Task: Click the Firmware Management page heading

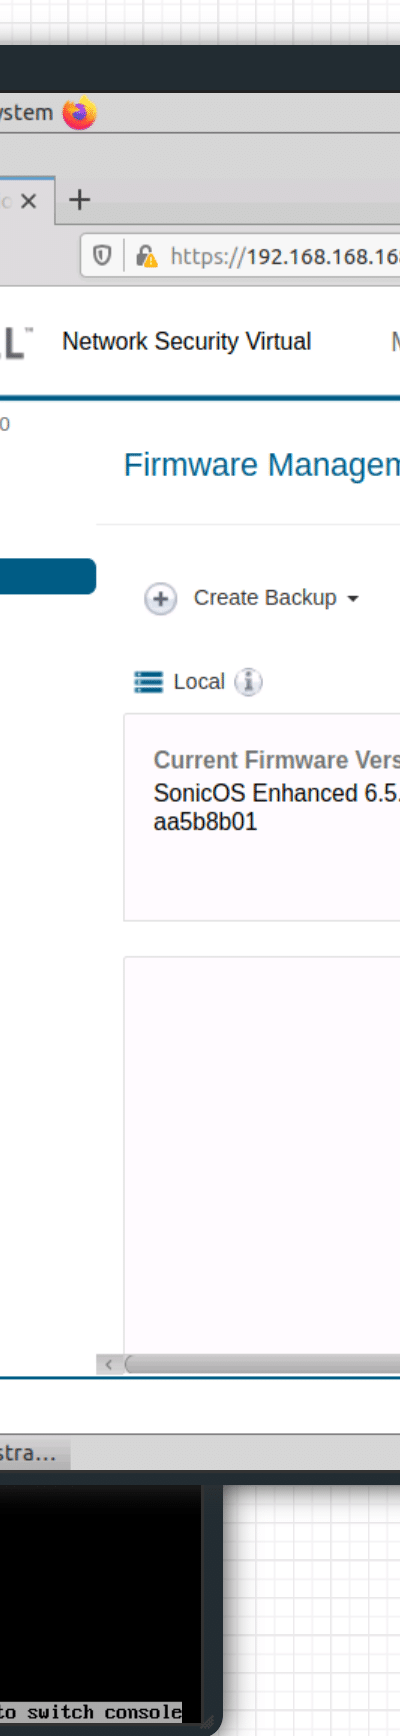Action: (x=261, y=465)
